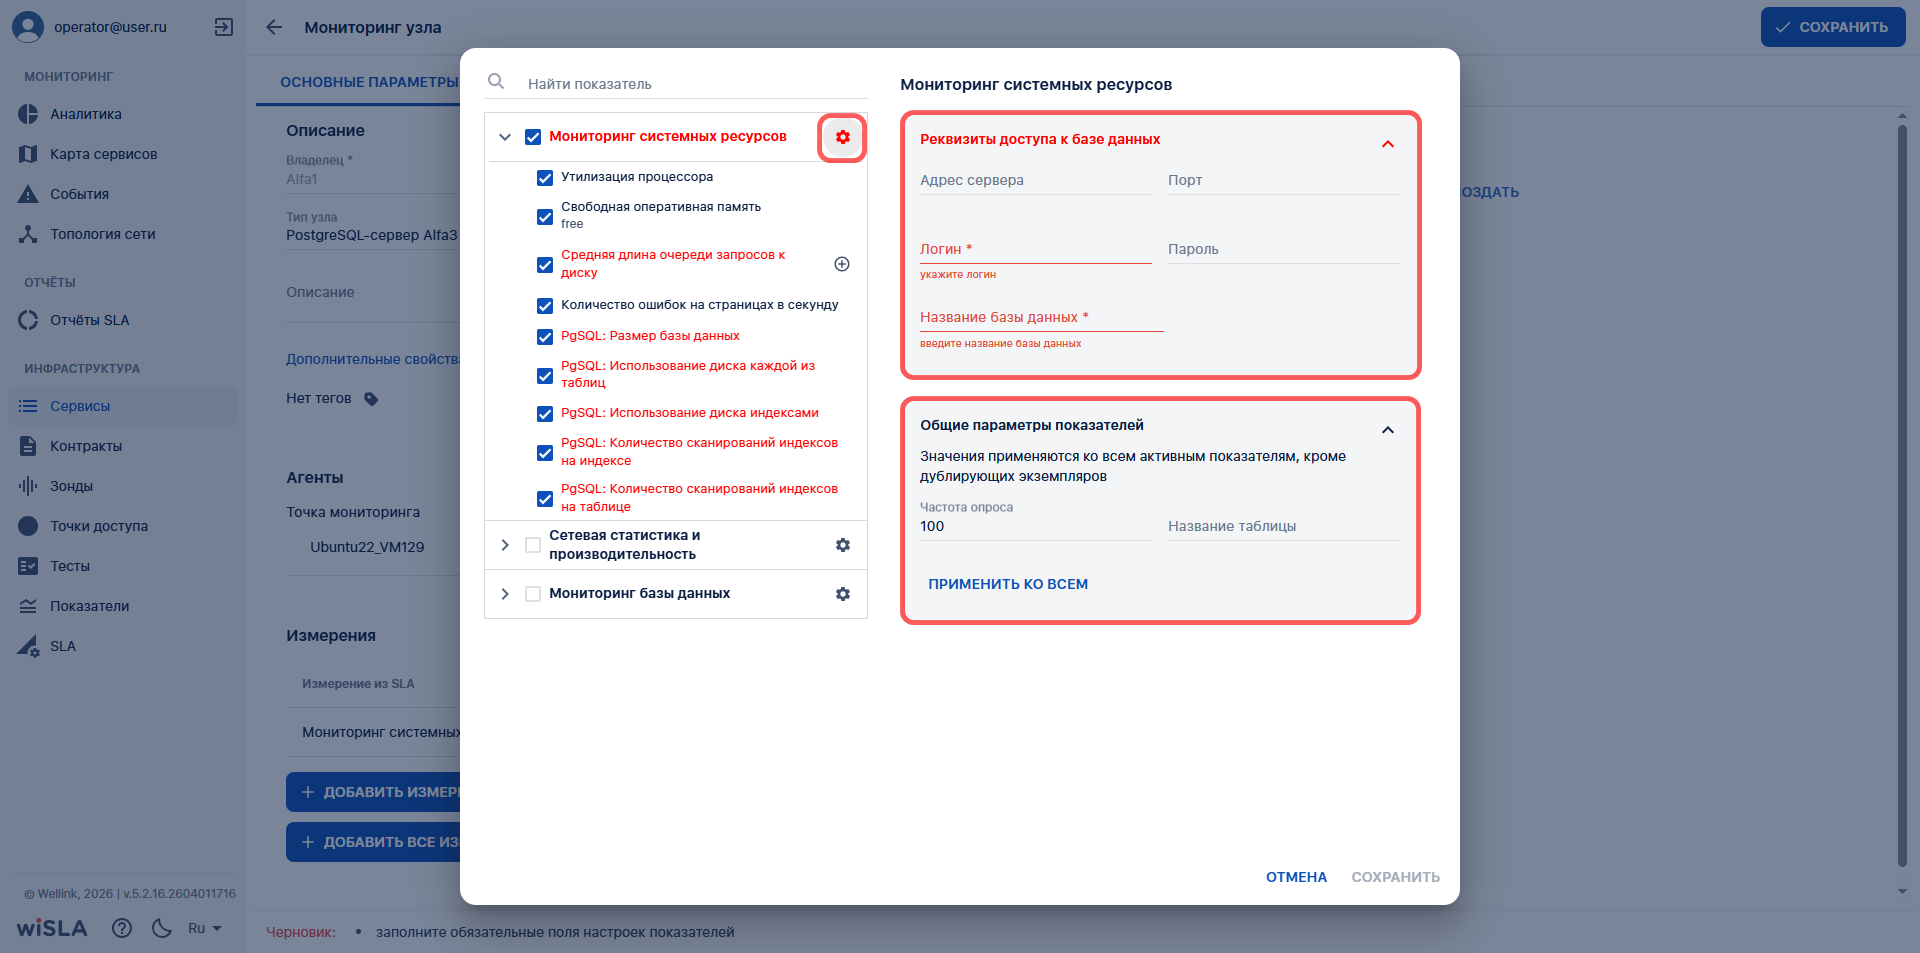The width and height of the screenshot is (1920, 953).
Task: Uncheck Количество ошибок на страницах checkbox
Action: click(x=545, y=306)
